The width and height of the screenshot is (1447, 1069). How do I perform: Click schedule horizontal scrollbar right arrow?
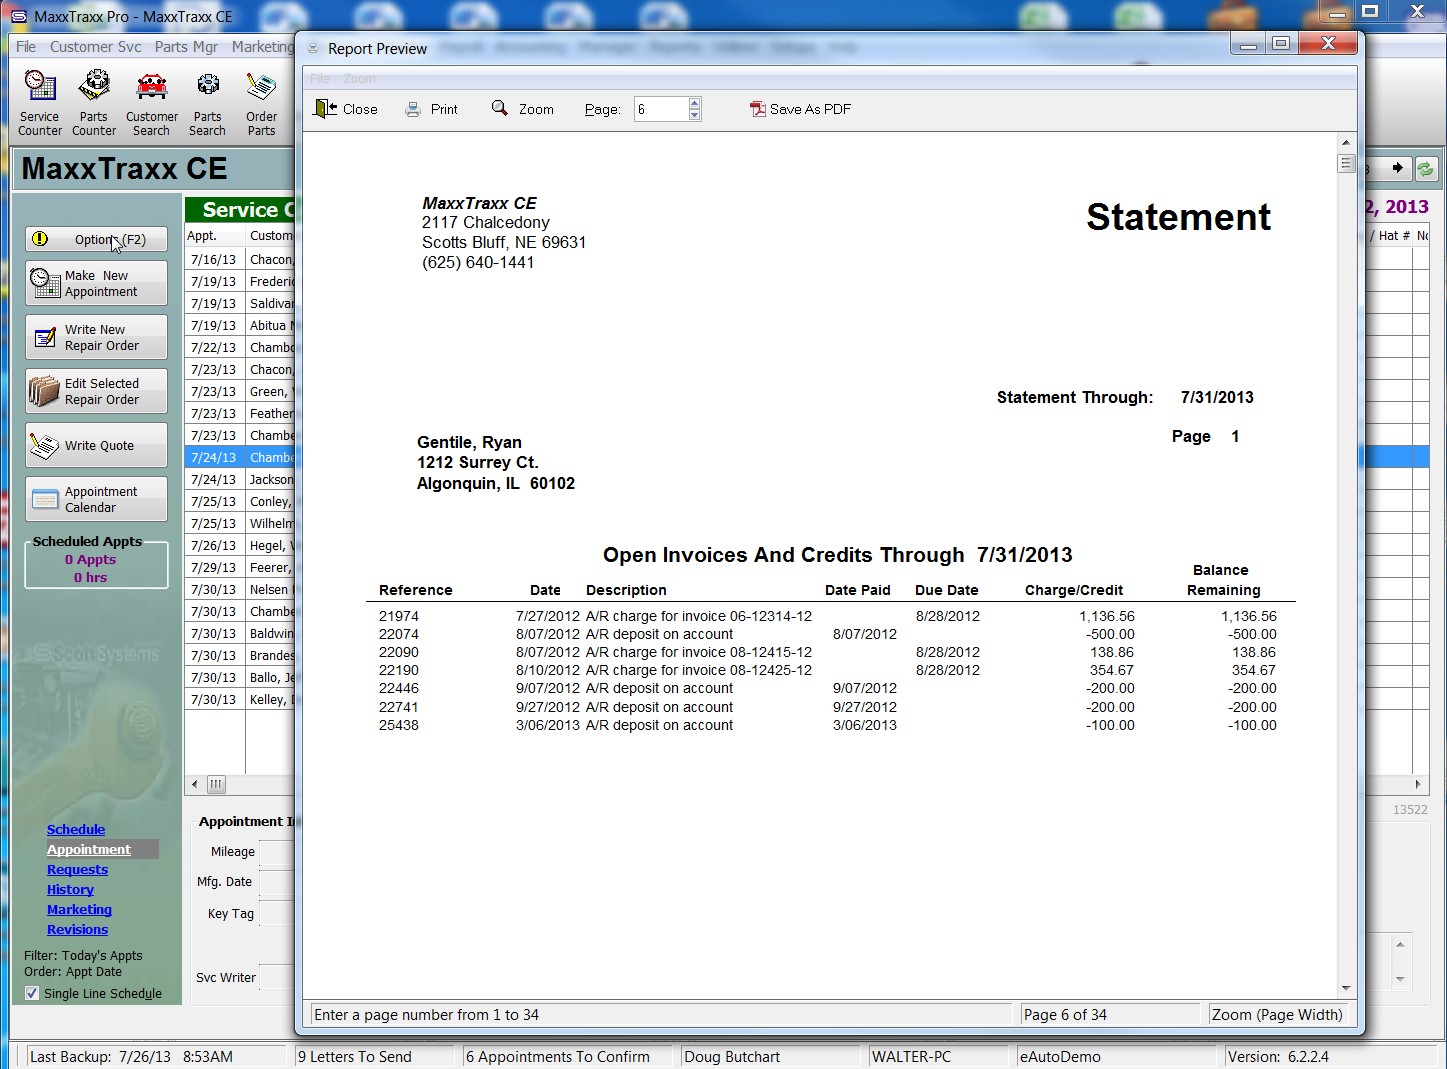(x=1417, y=784)
